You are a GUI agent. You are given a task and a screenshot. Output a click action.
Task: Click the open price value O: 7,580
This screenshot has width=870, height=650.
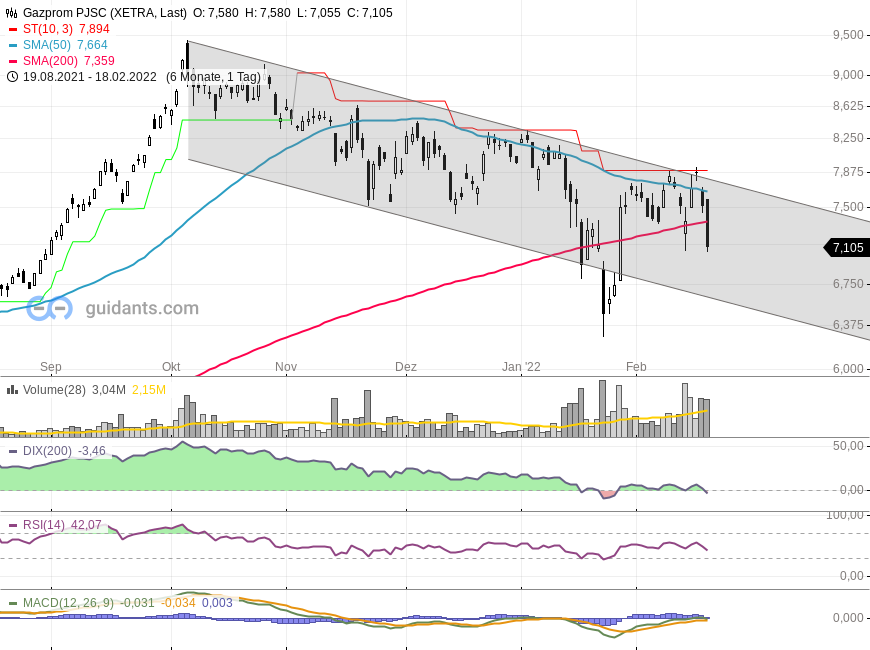tap(216, 13)
